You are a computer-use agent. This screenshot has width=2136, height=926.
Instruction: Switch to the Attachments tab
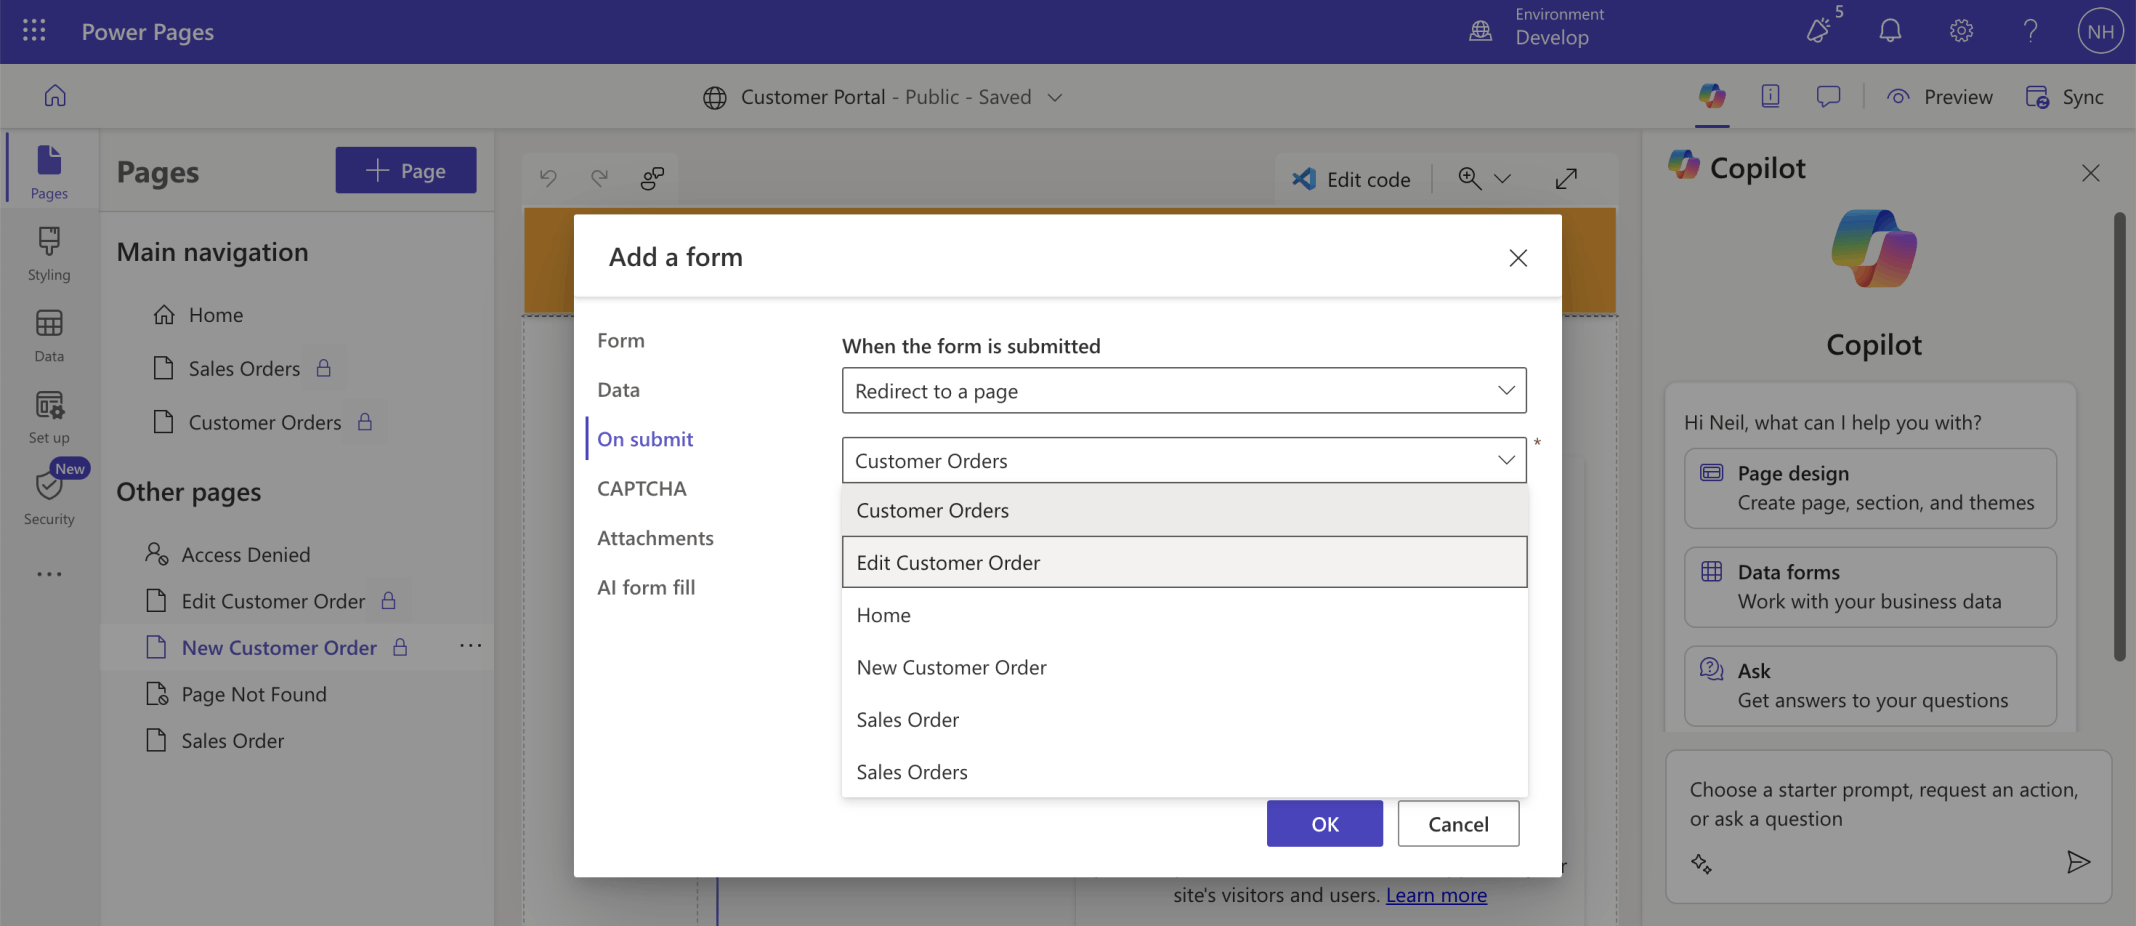pos(655,538)
